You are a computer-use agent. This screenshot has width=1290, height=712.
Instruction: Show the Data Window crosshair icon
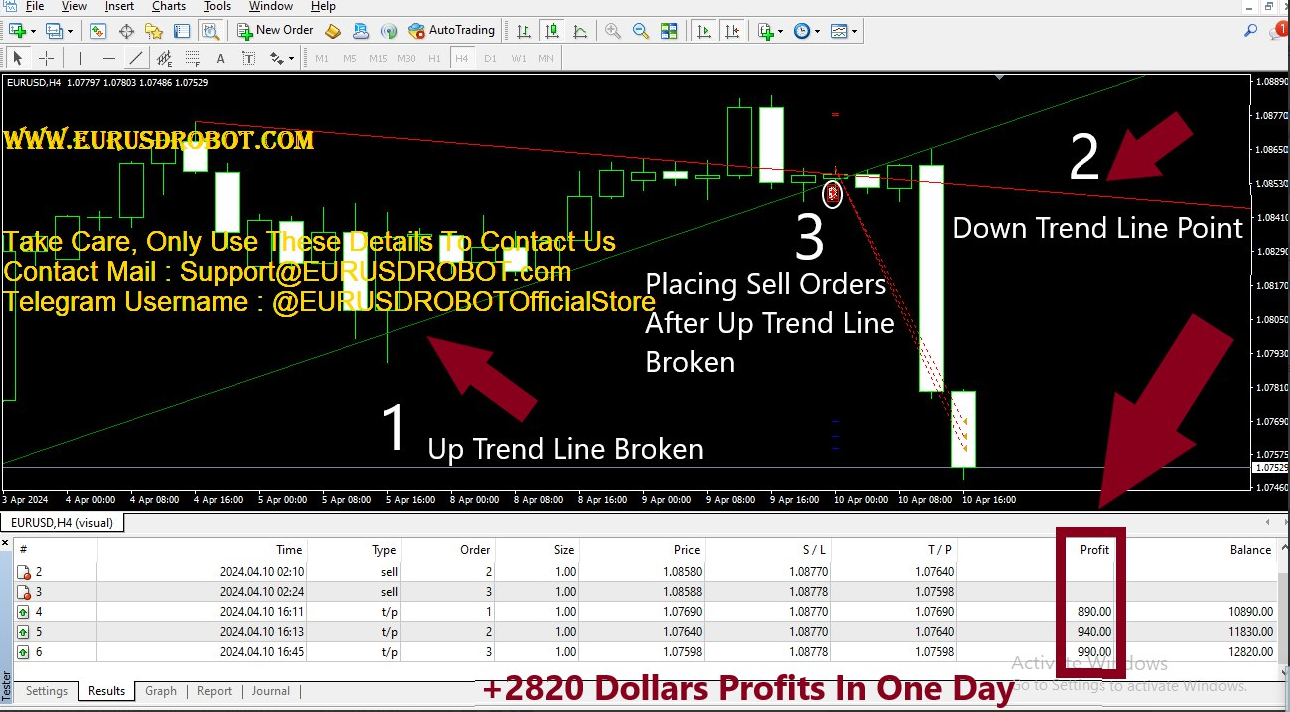(126, 31)
